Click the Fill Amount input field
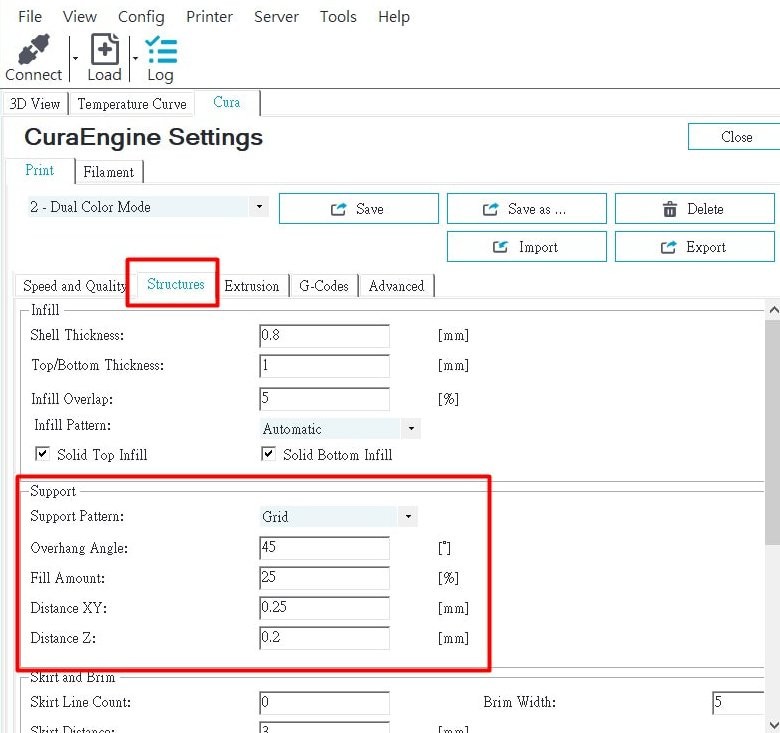 [x=324, y=578]
